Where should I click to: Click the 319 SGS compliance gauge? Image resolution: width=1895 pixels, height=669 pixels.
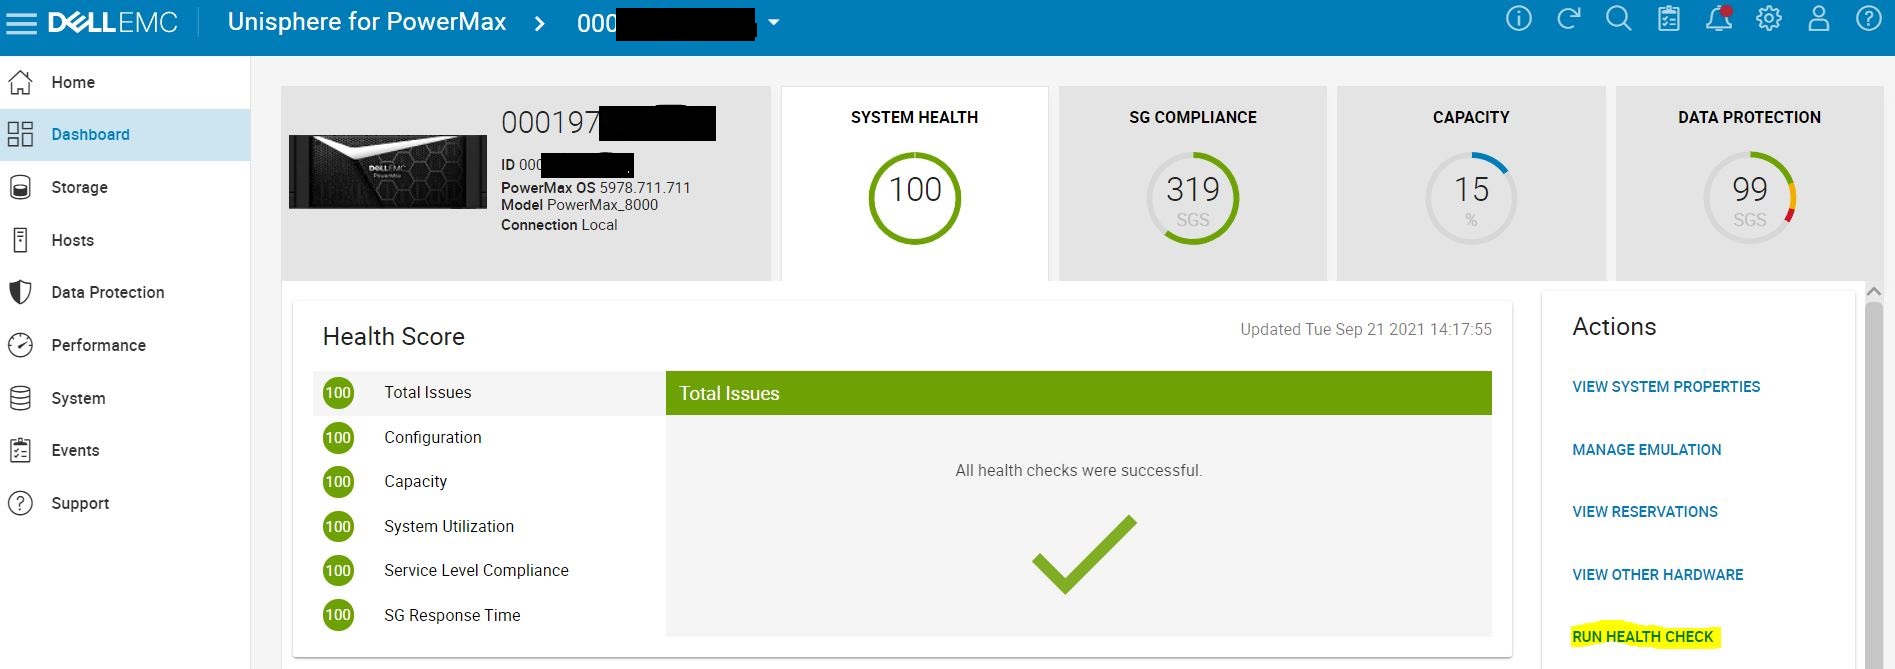(1193, 198)
